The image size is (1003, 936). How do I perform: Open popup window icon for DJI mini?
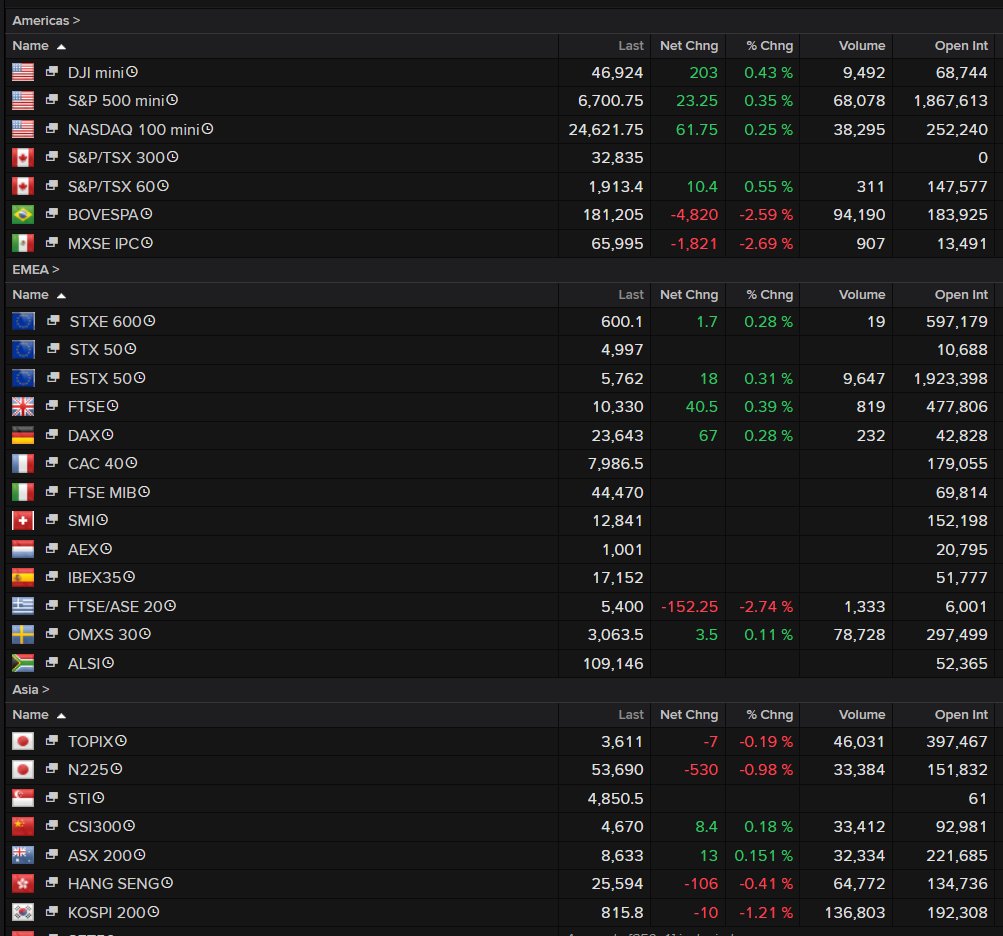[52, 72]
